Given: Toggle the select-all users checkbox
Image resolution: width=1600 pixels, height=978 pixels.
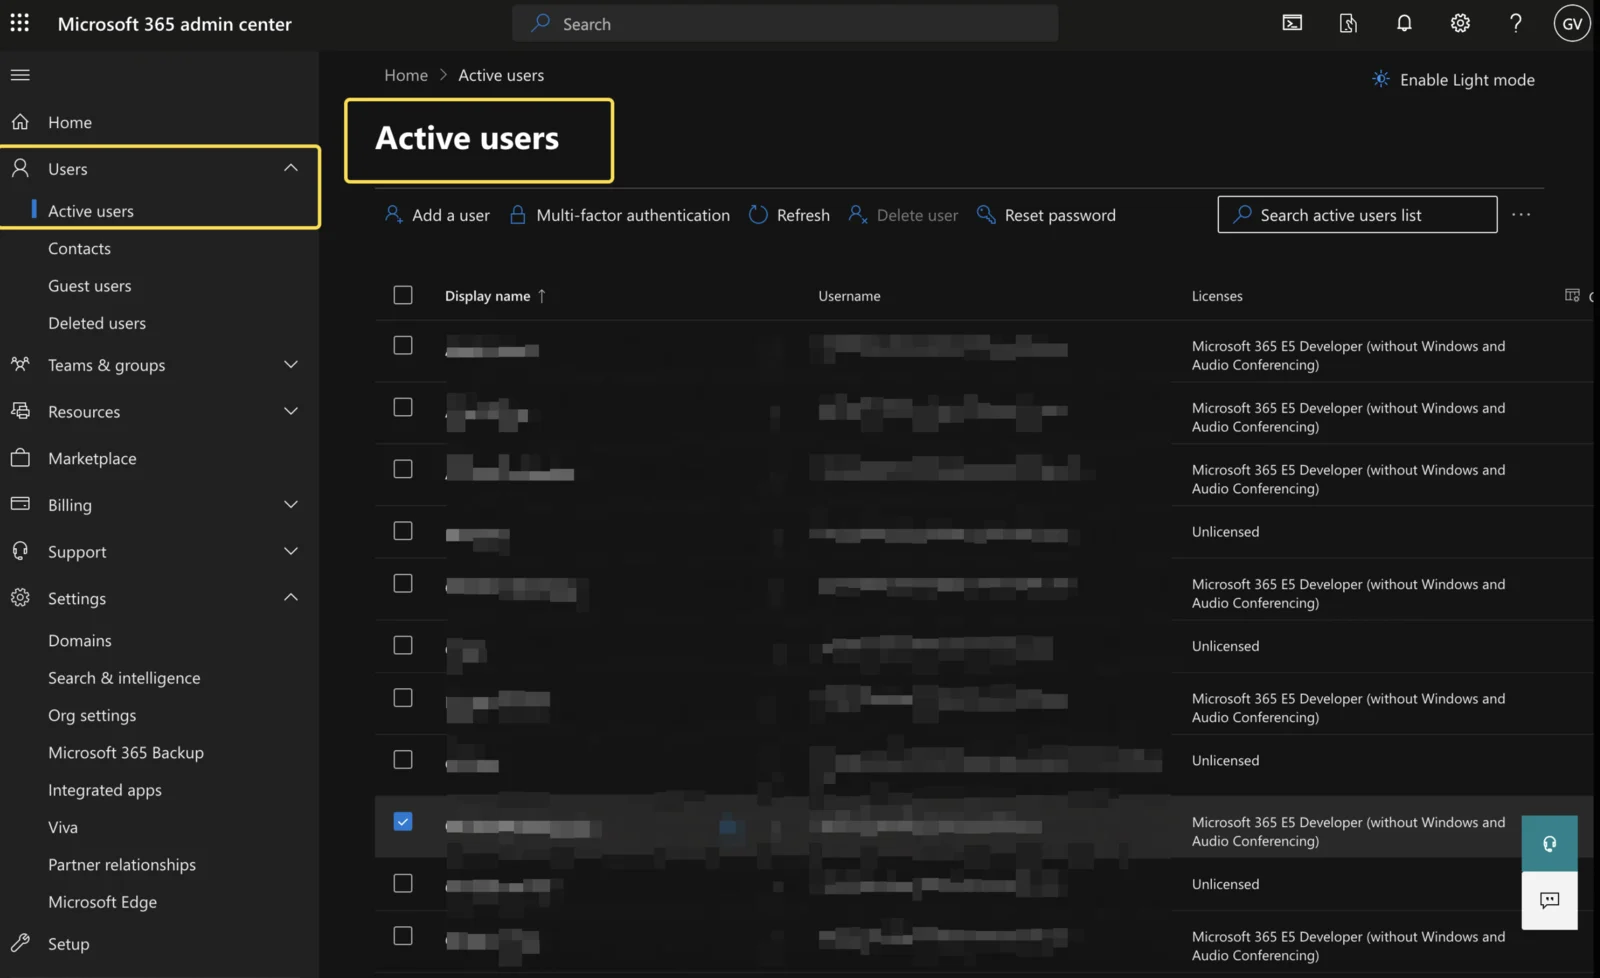Looking at the screenshot, I should pyautogui.click(x=403, y=295).
